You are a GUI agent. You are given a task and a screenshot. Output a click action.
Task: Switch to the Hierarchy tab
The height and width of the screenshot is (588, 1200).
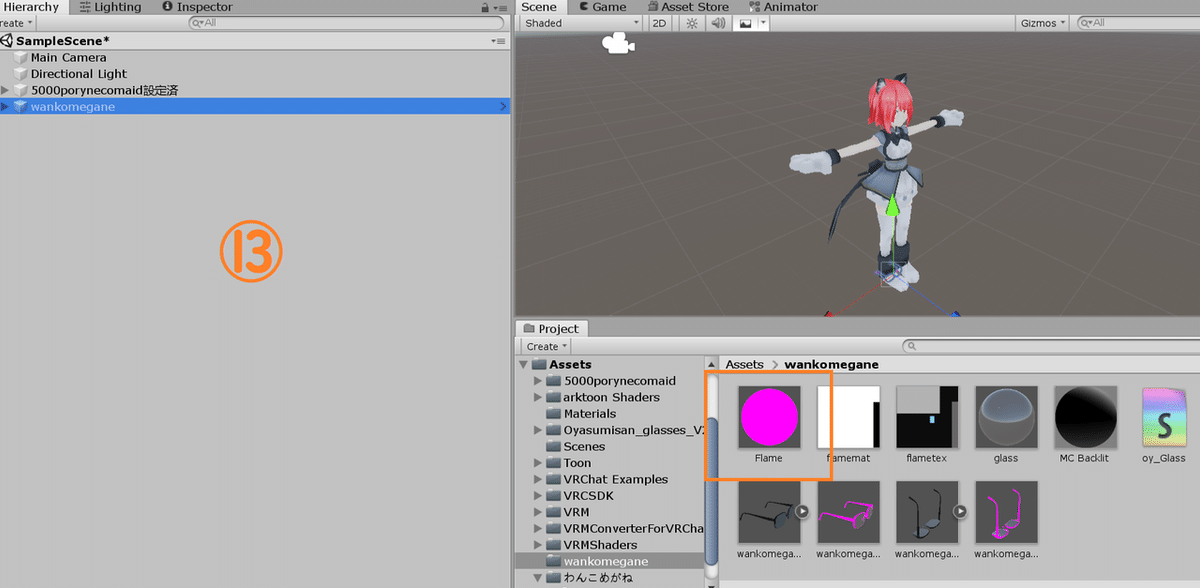31,7
